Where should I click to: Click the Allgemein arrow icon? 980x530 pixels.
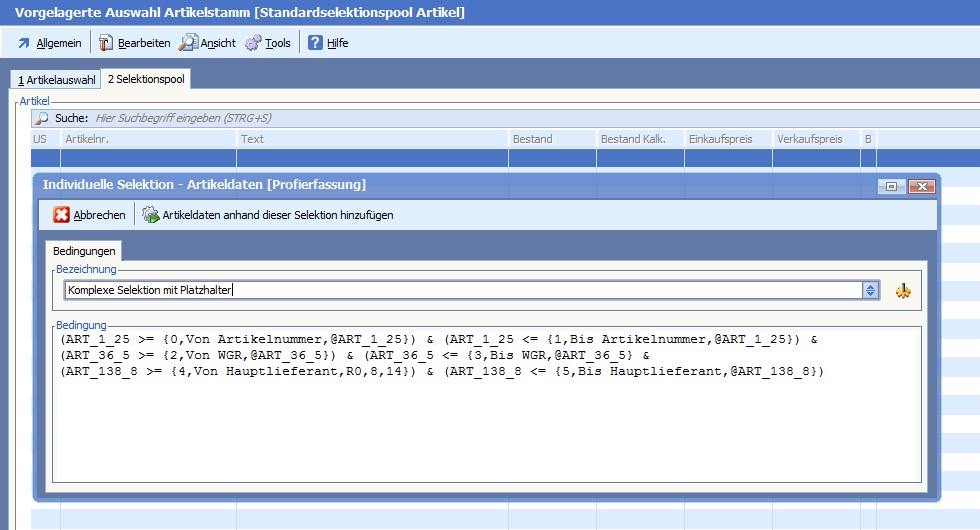(x=24, y=43)
